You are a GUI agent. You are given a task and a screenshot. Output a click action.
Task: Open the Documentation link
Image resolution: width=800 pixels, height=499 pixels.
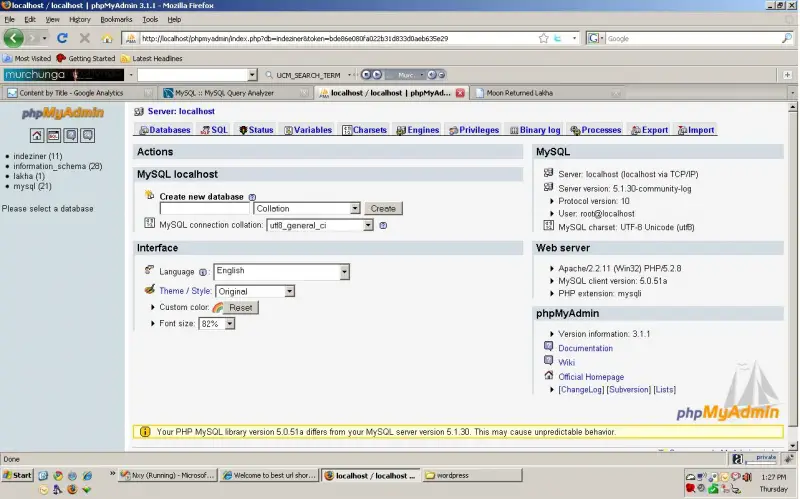click(x=585, y=348)
